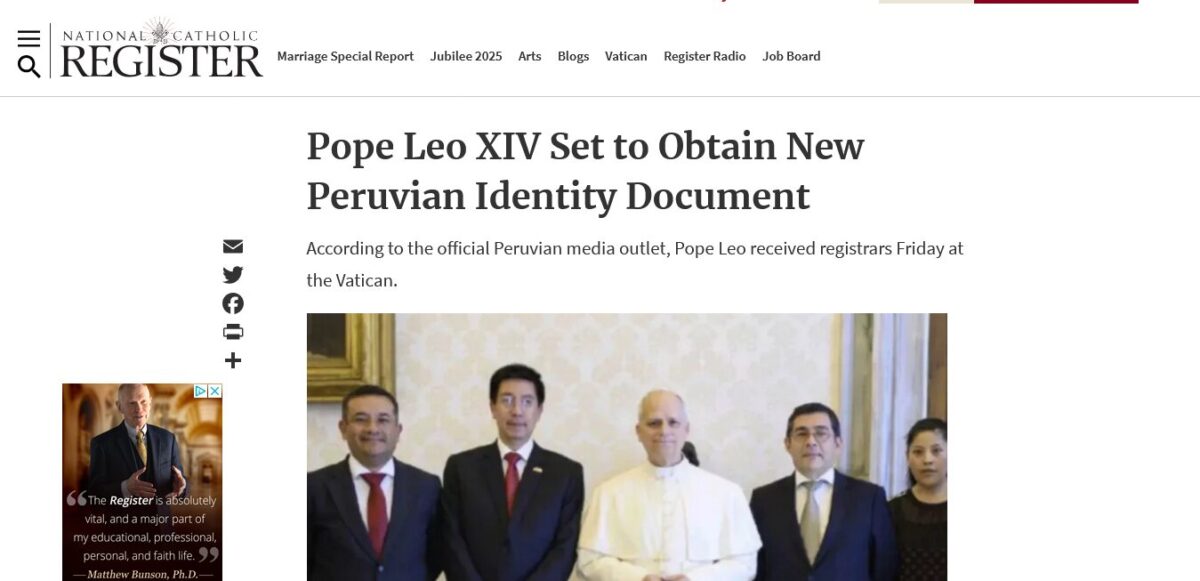Click the dark red button at top
This screenshot has height=581, width=1200.
pos(1056,2)
